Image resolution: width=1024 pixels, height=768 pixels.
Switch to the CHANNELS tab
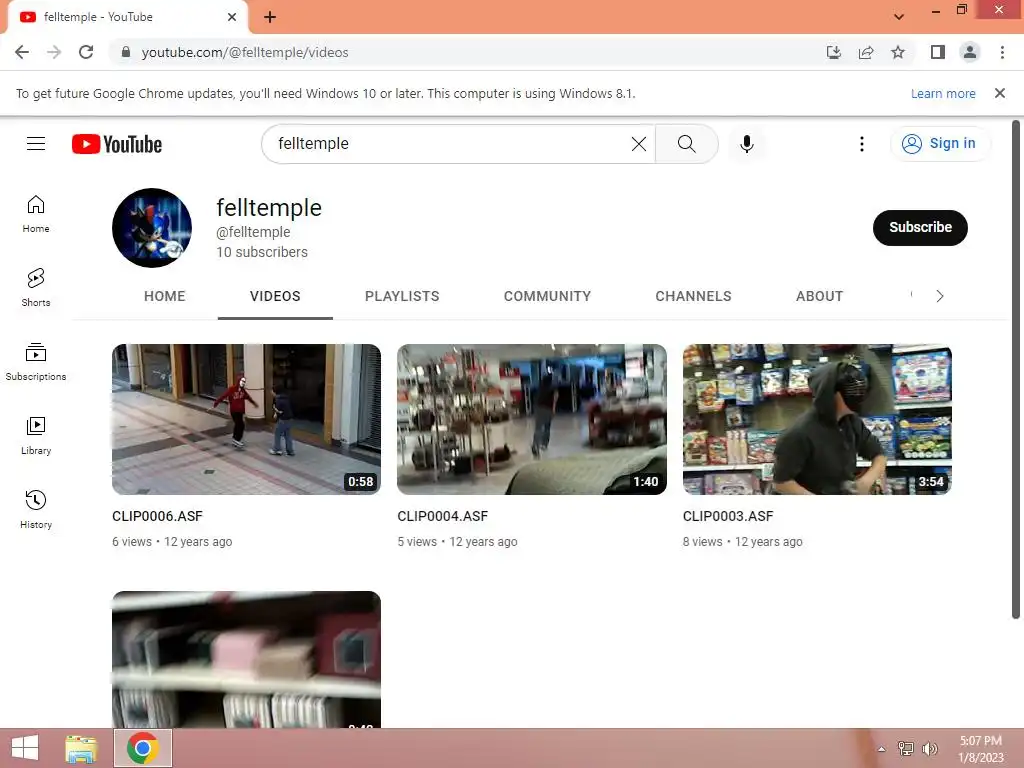pos(694,296)
